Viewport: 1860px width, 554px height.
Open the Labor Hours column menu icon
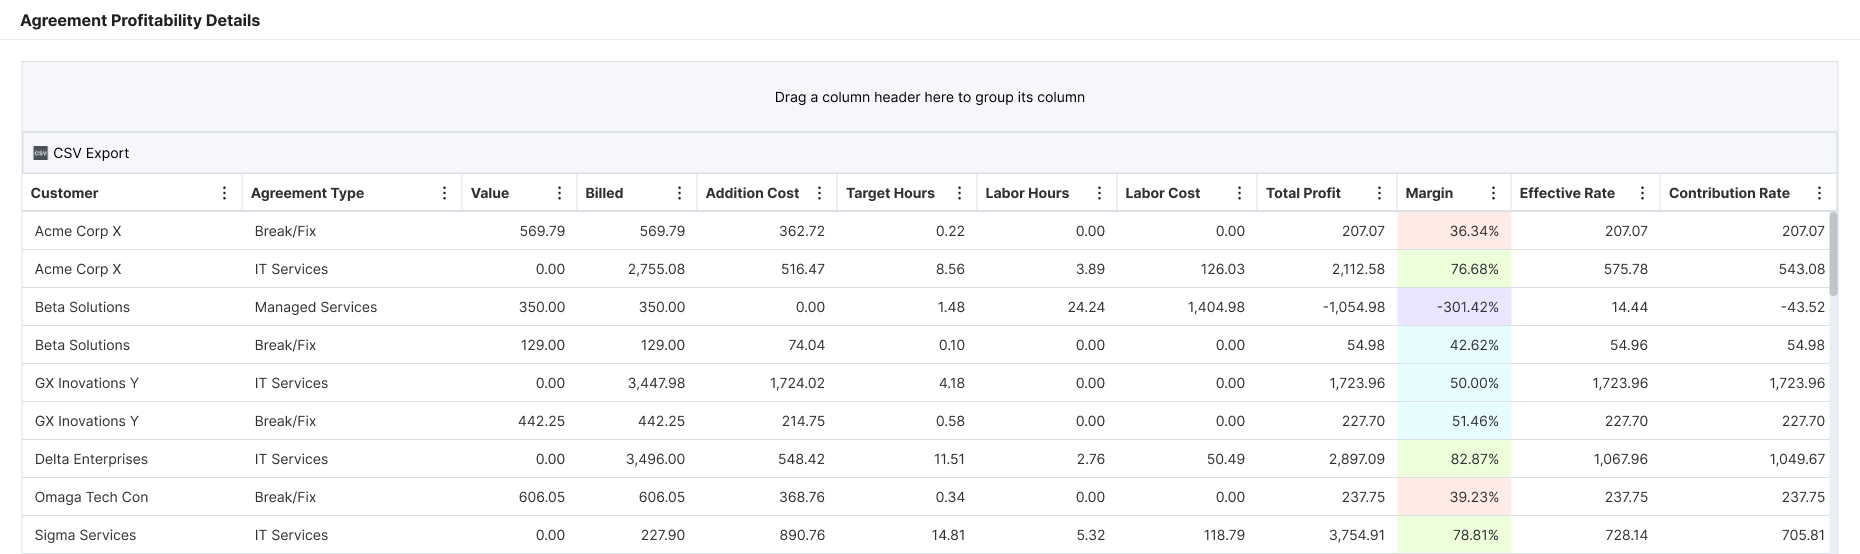coord(1099,193)
